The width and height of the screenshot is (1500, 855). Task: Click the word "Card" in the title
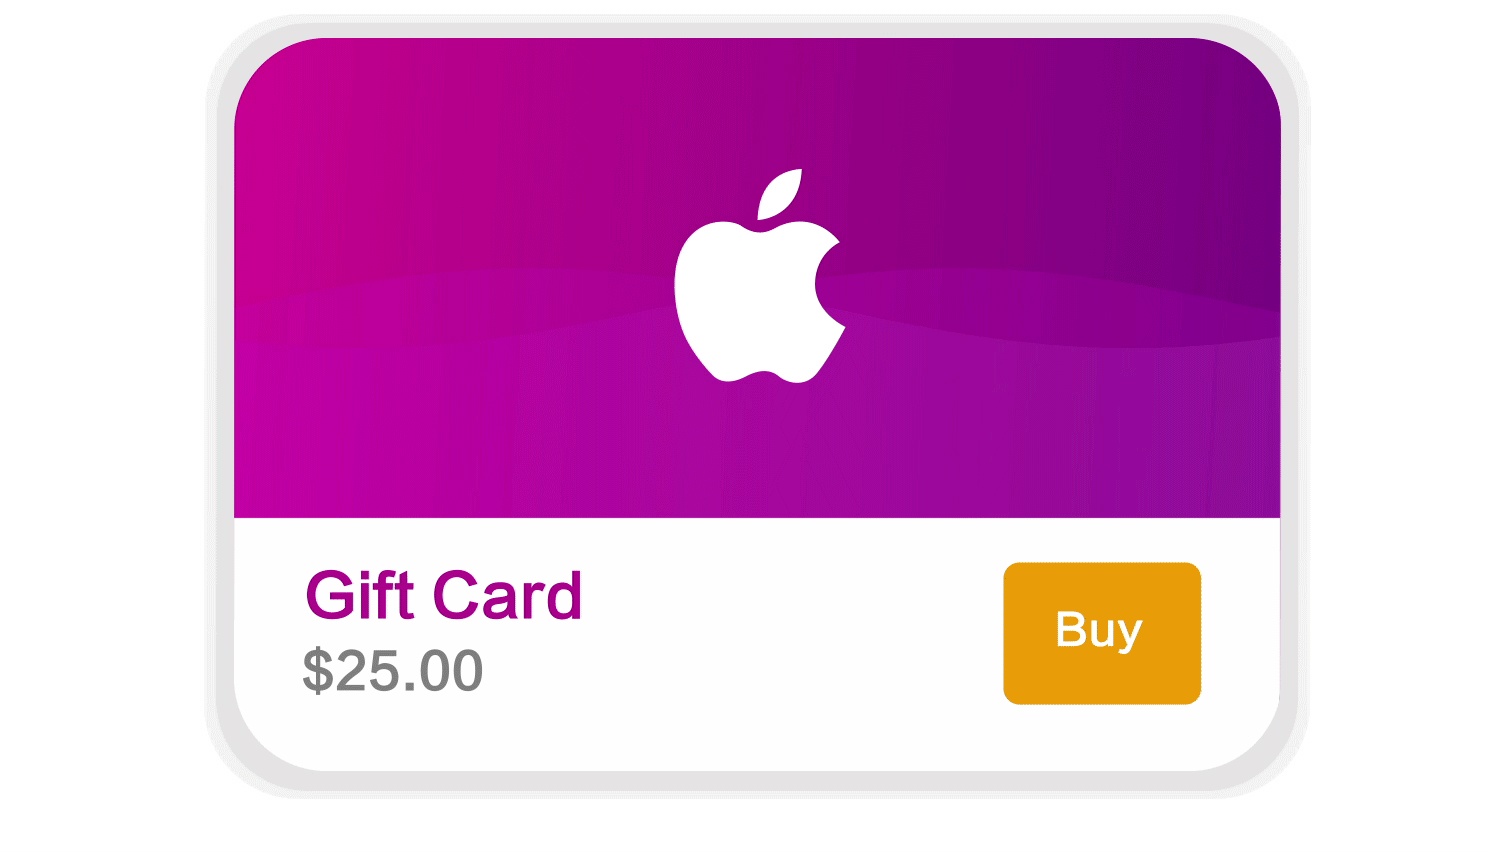pyautogui.click(x=507, y=595)
